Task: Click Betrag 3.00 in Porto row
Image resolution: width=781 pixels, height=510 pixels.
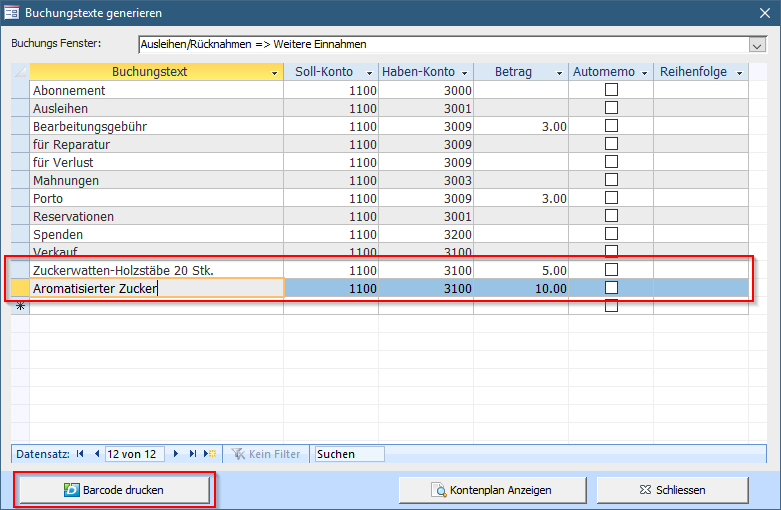Action: point(521,198)
